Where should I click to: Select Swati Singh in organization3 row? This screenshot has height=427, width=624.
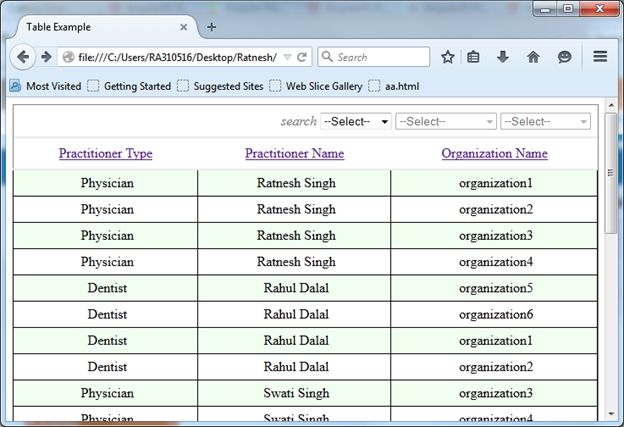(x=296, y=393)
